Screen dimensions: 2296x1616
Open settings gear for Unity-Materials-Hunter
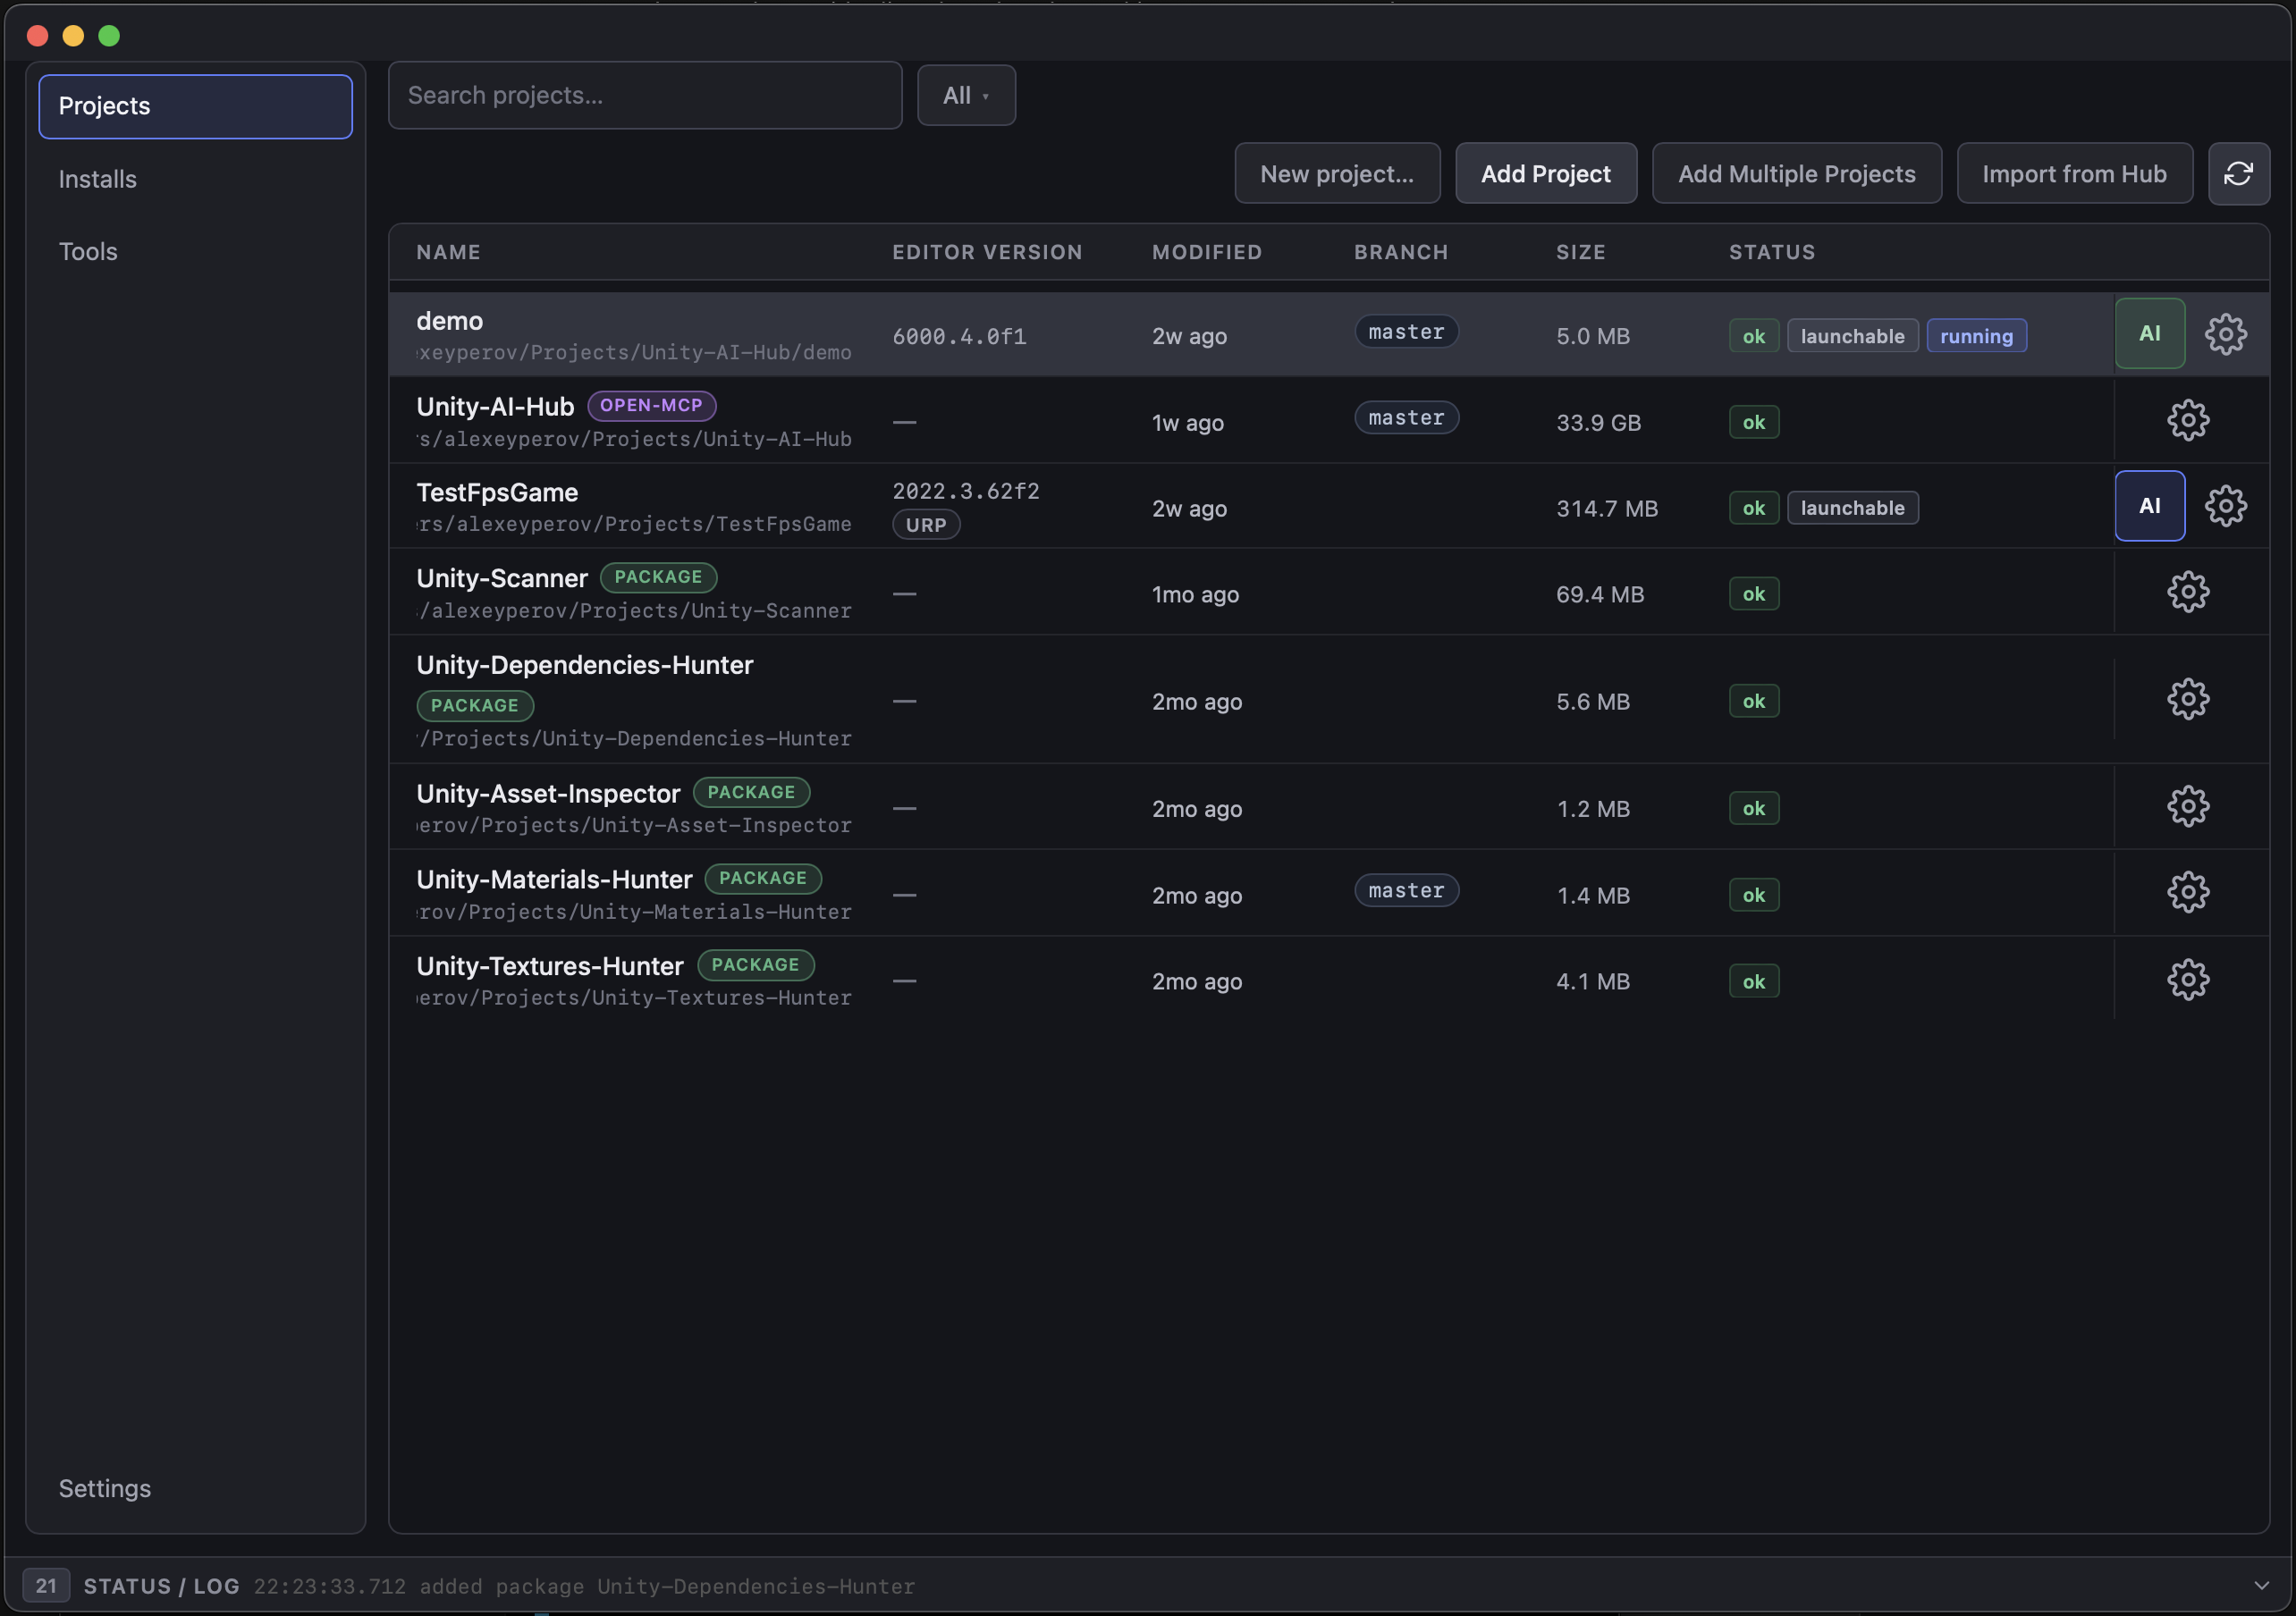2188,892
